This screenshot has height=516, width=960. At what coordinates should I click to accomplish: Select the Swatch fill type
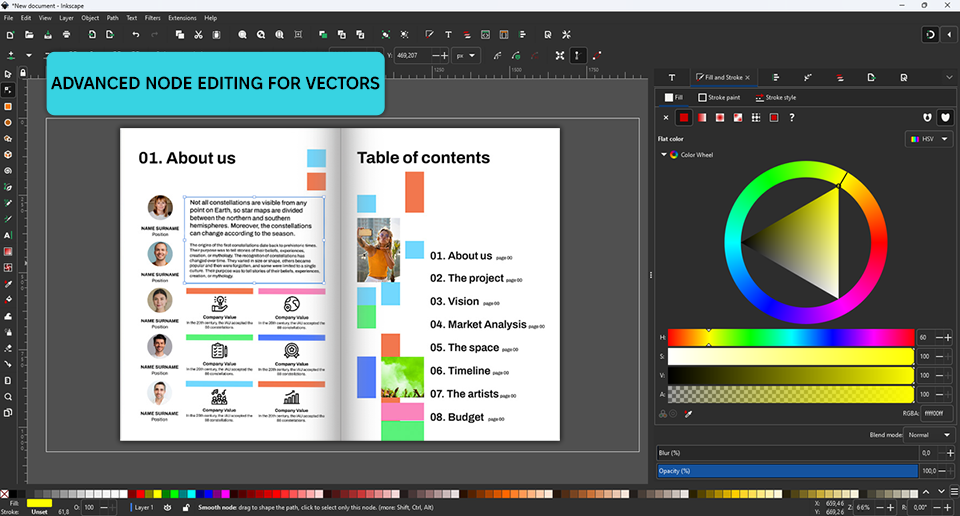[x=774, y=118]
